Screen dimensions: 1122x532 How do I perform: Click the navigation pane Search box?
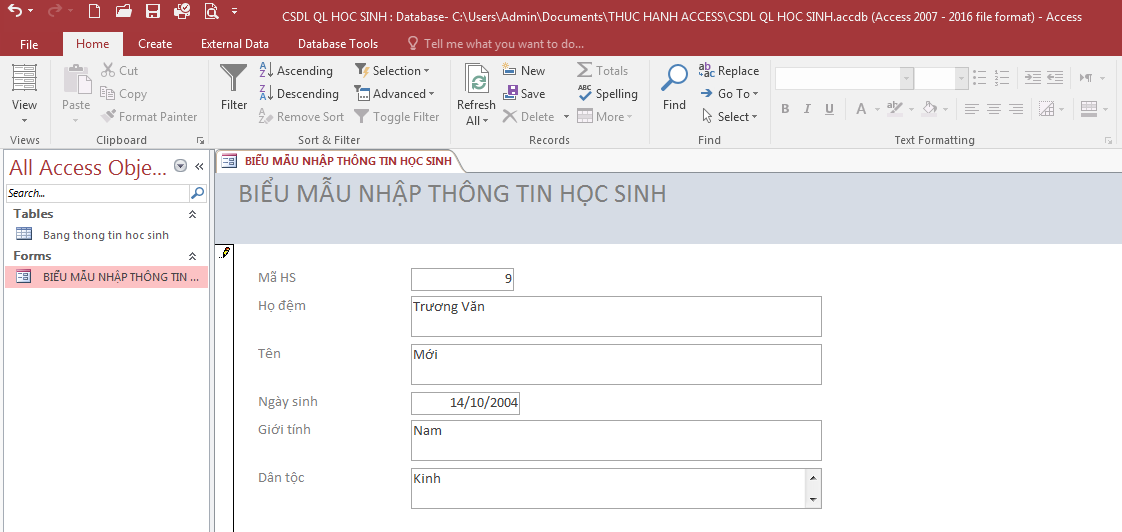[98, 193]
